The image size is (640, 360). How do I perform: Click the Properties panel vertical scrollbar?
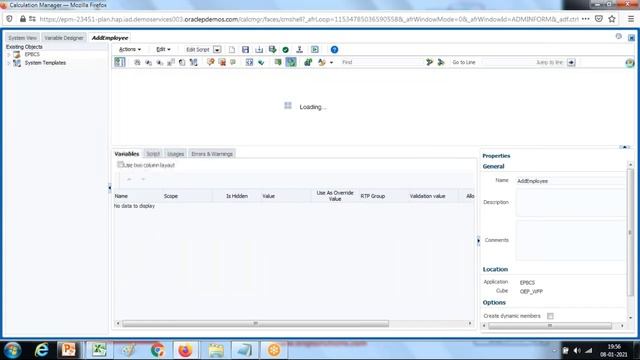point(630,232)
